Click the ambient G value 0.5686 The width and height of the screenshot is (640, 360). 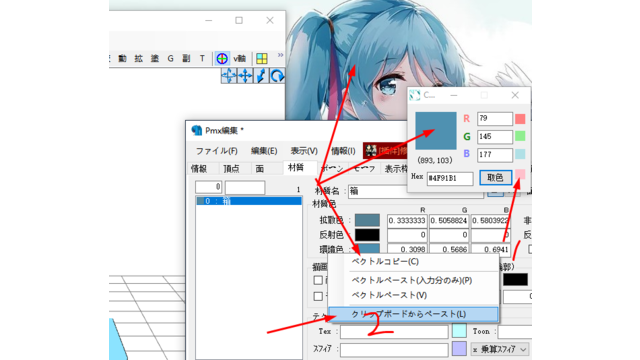tap(449, 249)
